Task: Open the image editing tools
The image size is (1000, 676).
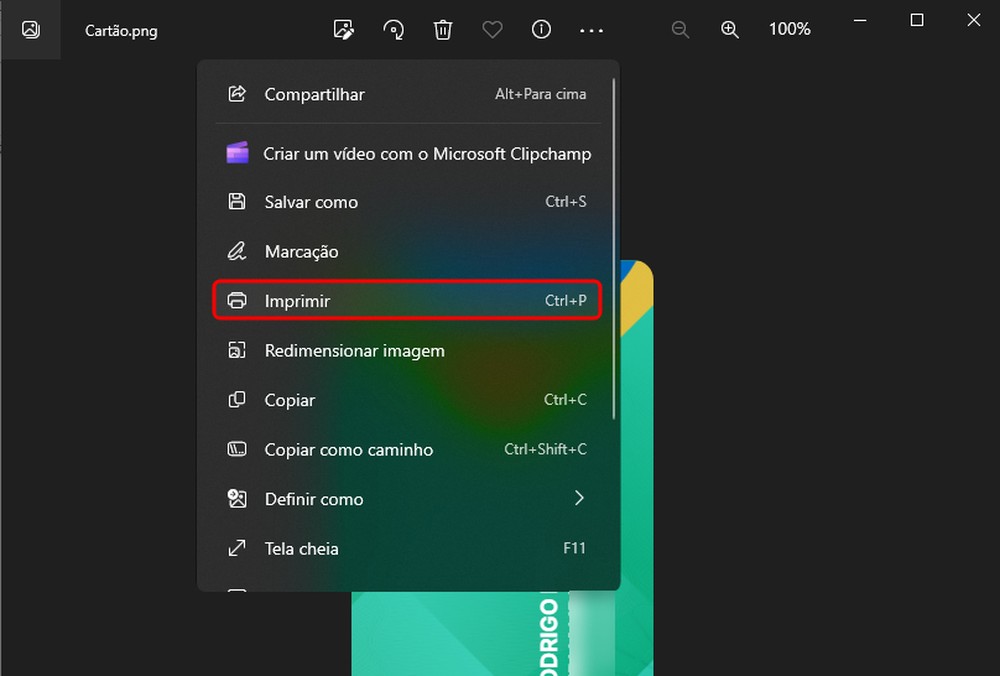Action: [x=343, y=29]
